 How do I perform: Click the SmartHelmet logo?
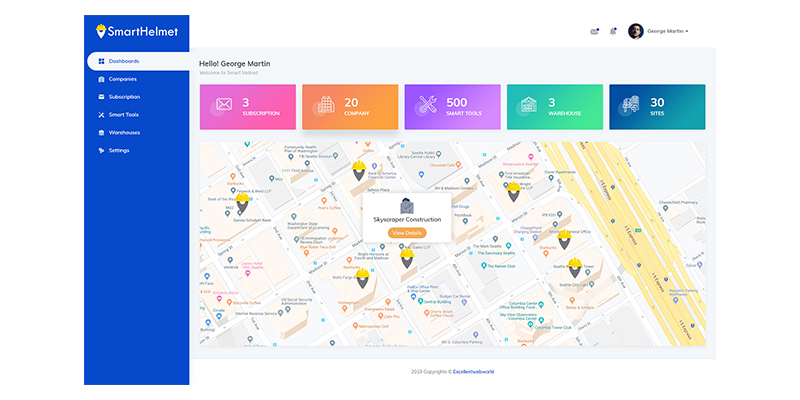click(x=137, y=31)
